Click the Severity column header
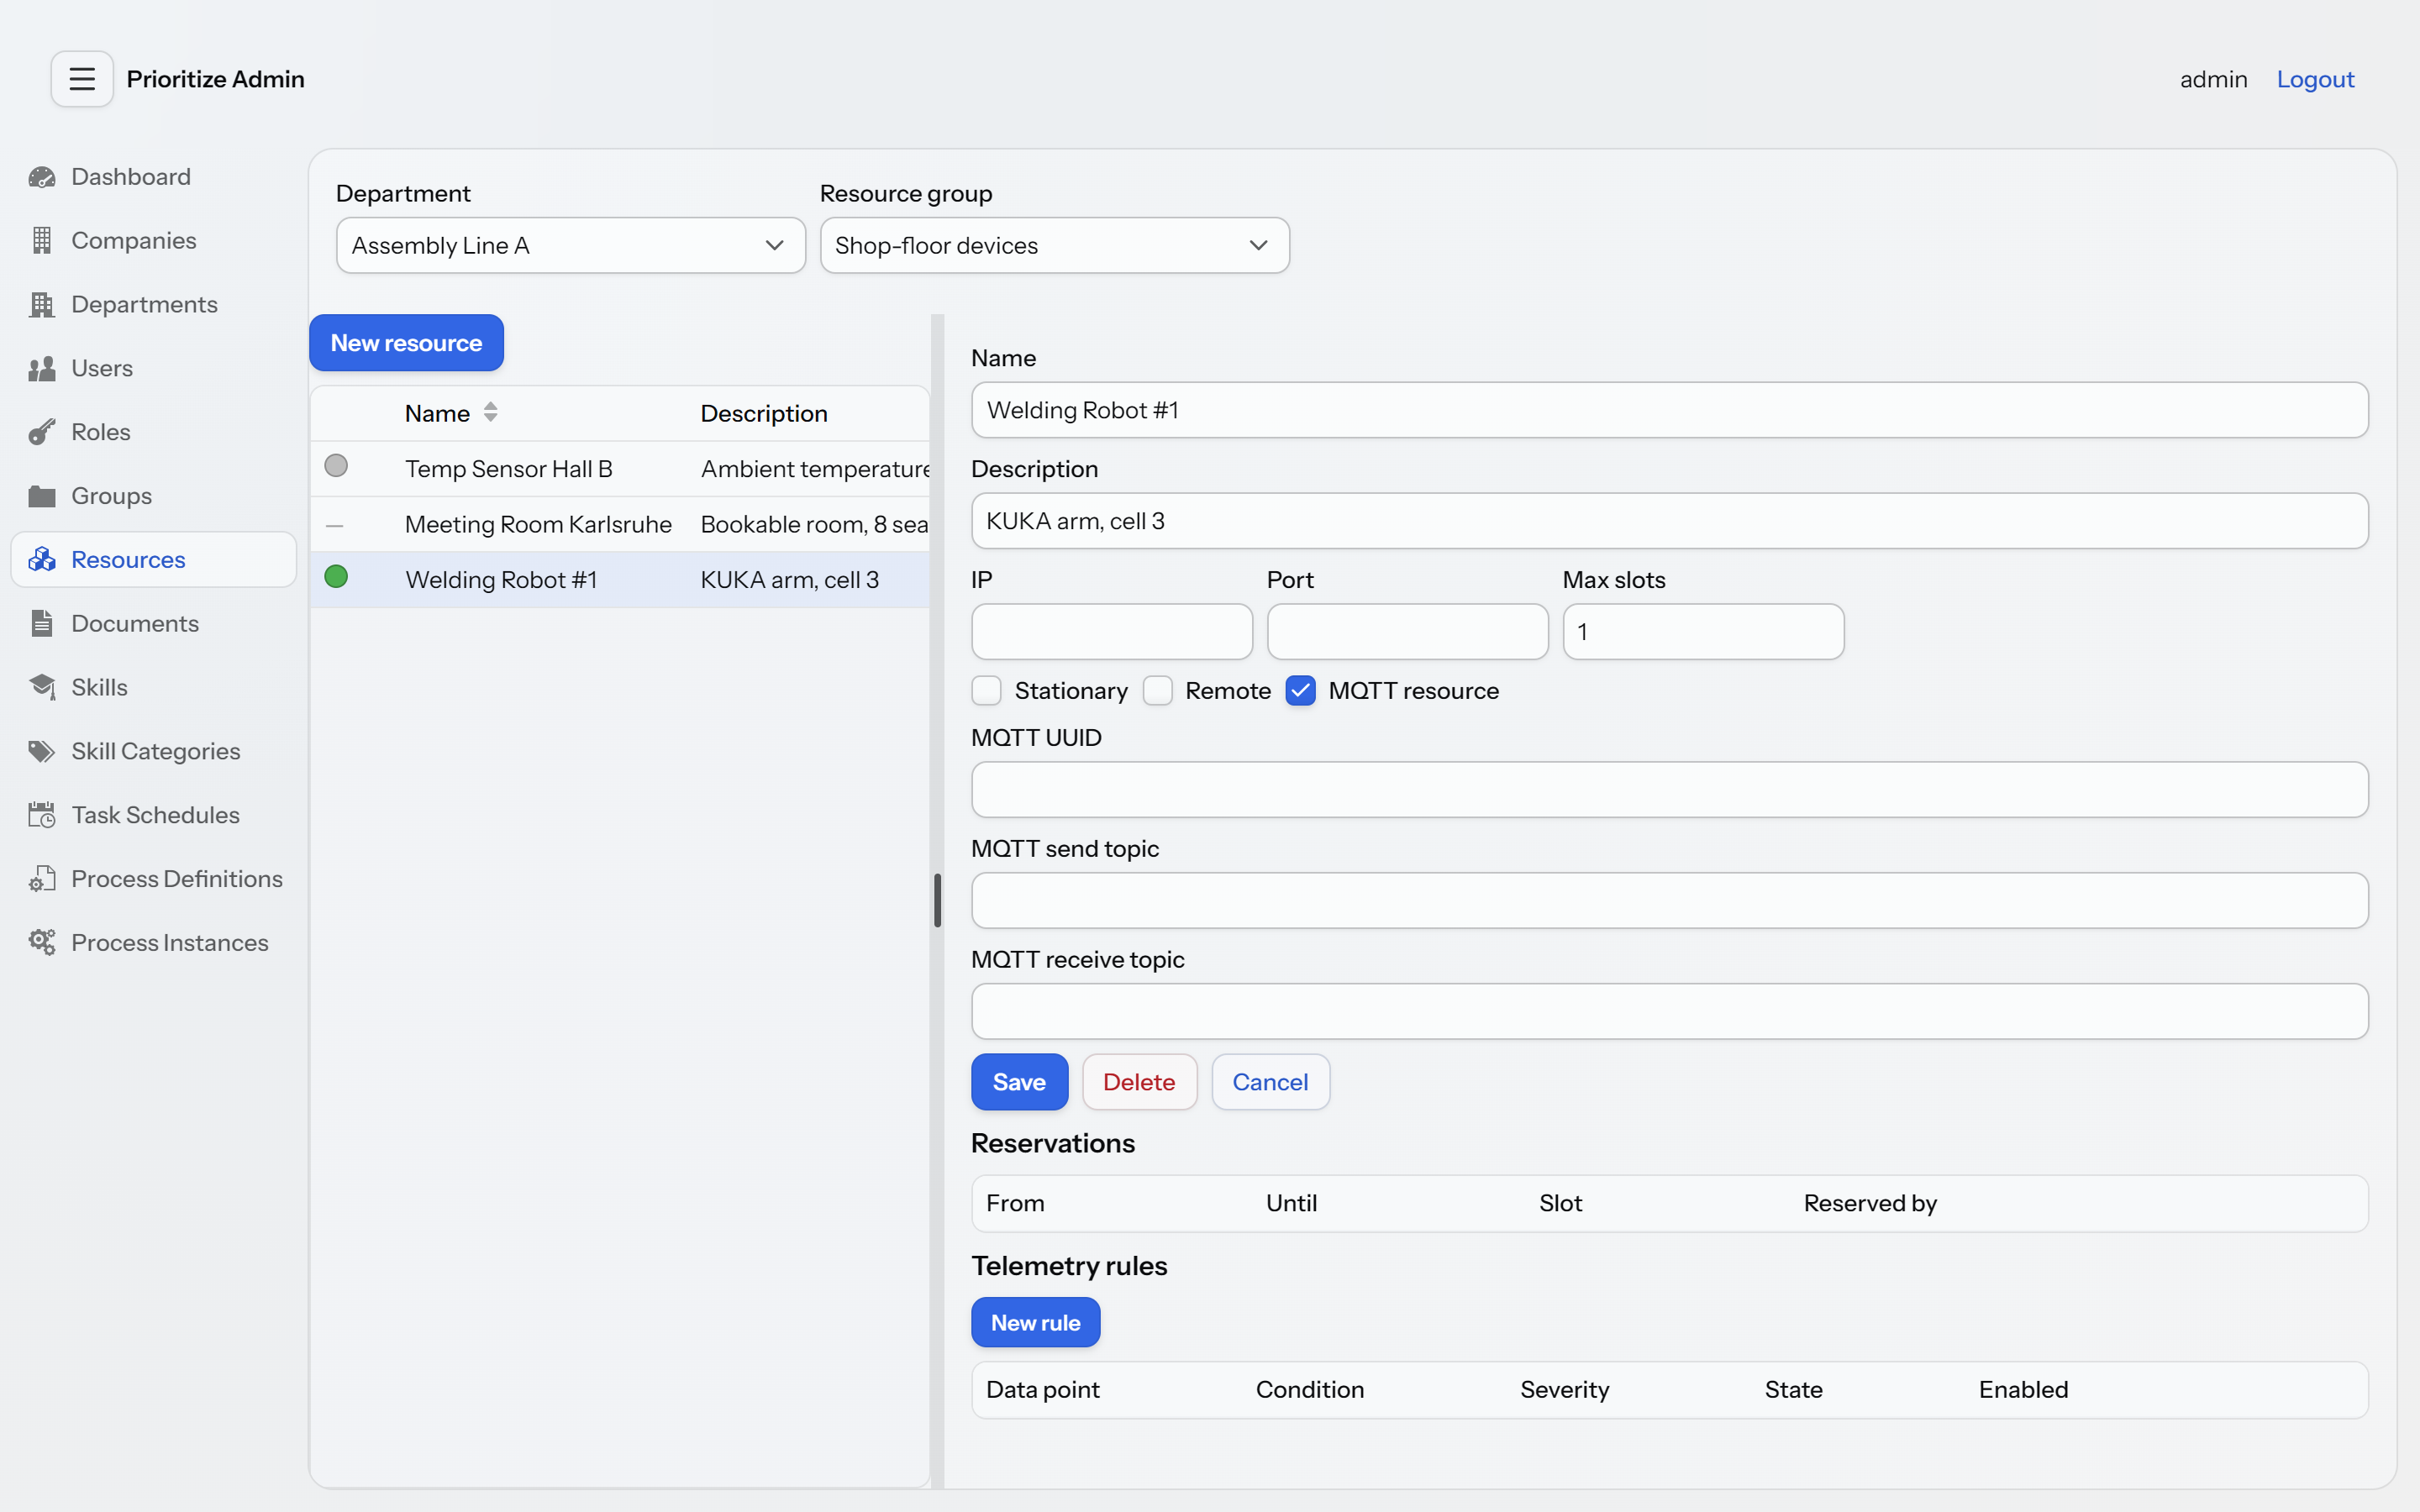Image resolution: width=2420 pixels, height=1512 pixels. coord(1564,1390)
